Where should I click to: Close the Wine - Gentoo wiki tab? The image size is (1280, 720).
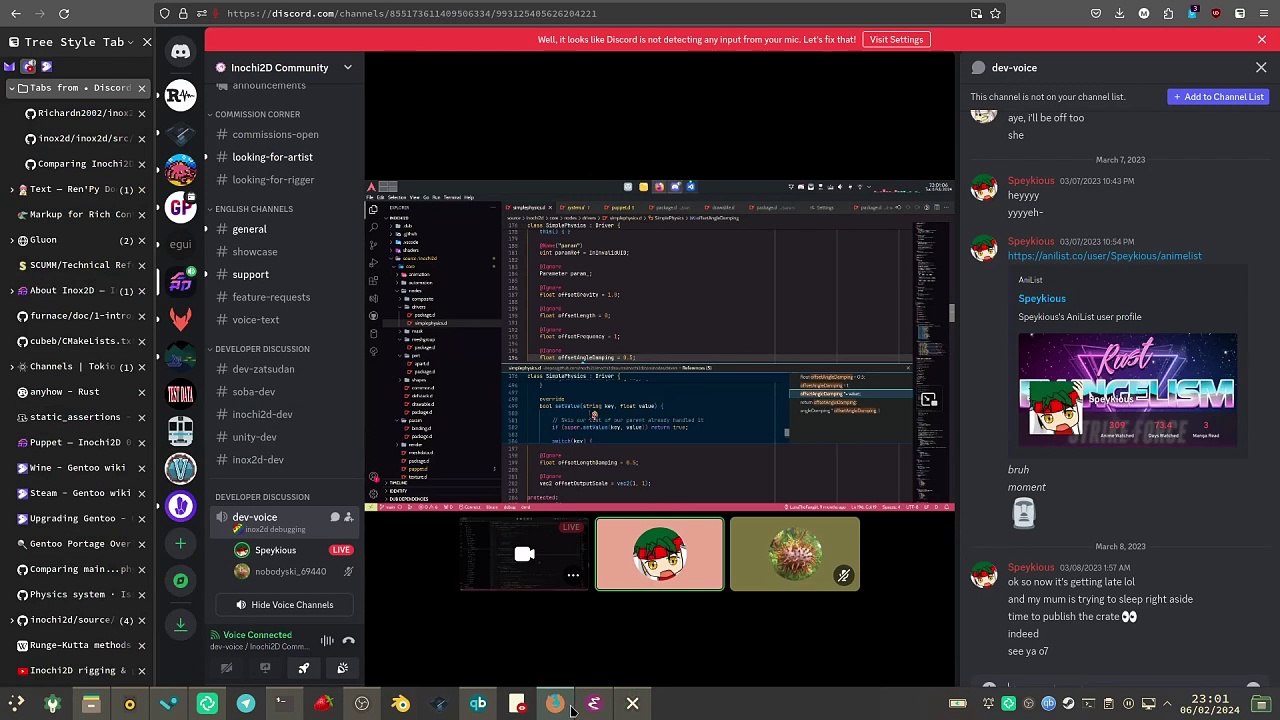click(141, 468)
